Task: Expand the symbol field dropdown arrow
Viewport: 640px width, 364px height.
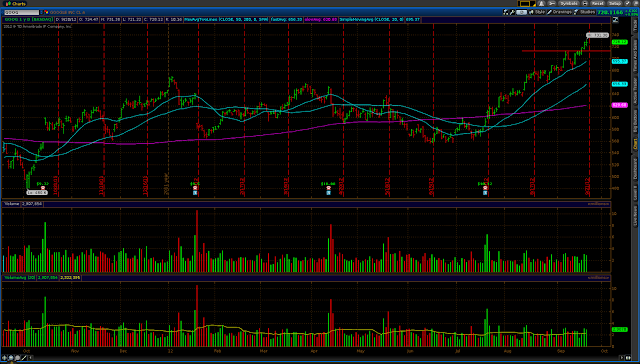Action: (x=41, y=13)
